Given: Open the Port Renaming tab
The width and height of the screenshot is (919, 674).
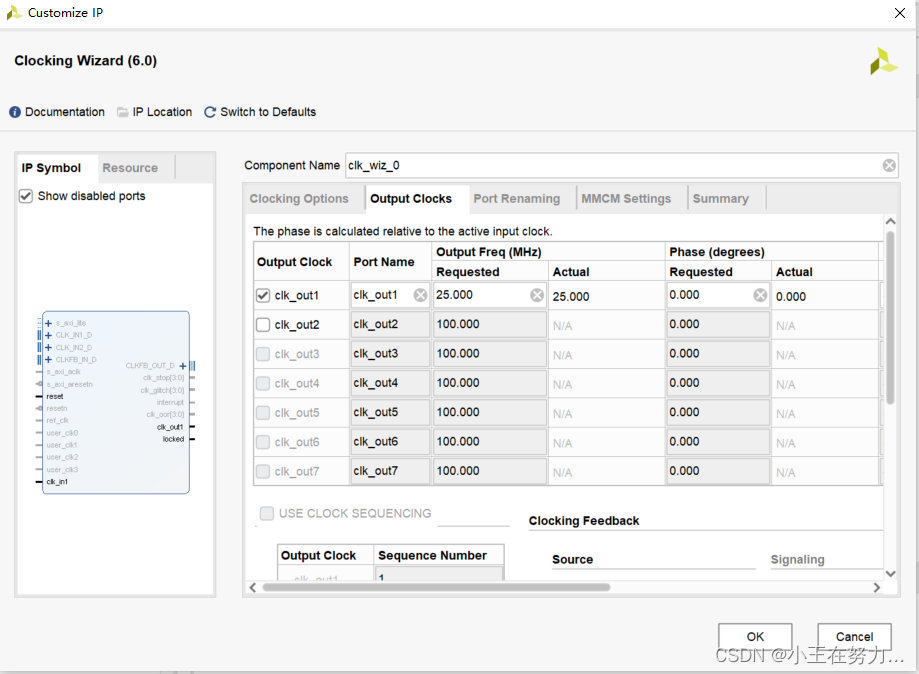Looking at the screenshot, I should point(516,199).
